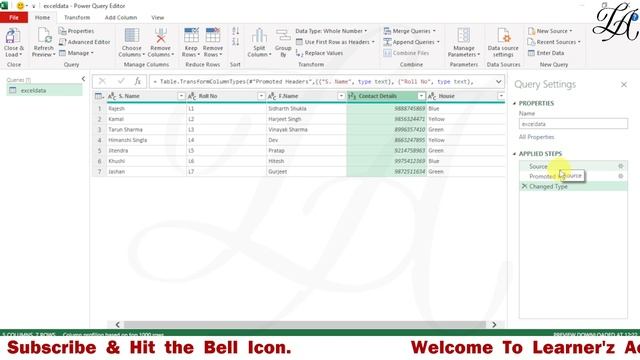Select the Changed Type applied step

(x=573, y=186)
